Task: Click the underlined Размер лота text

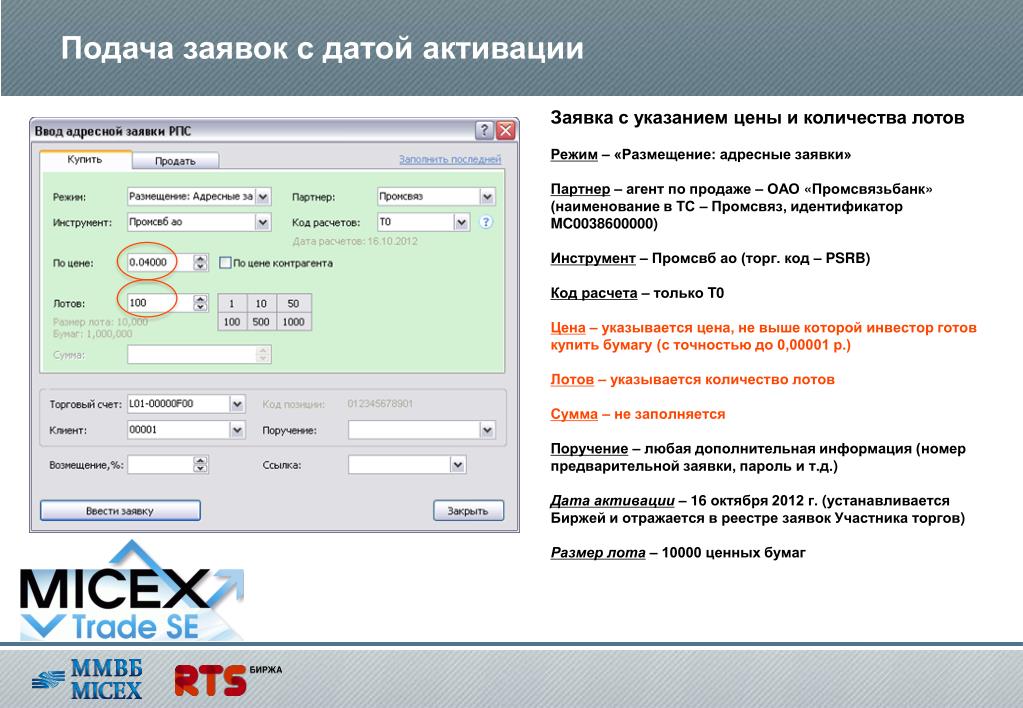Action: [x=598, y=553]
